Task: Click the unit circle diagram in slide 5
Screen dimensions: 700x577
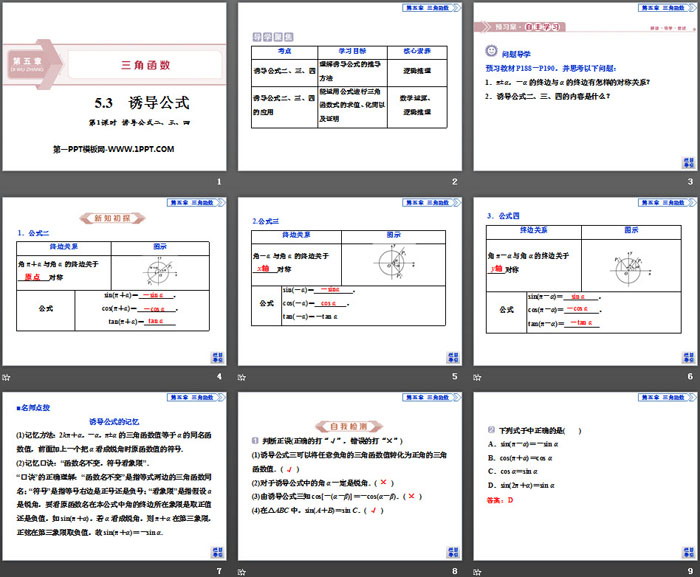Action: click(x=393, y=262)
